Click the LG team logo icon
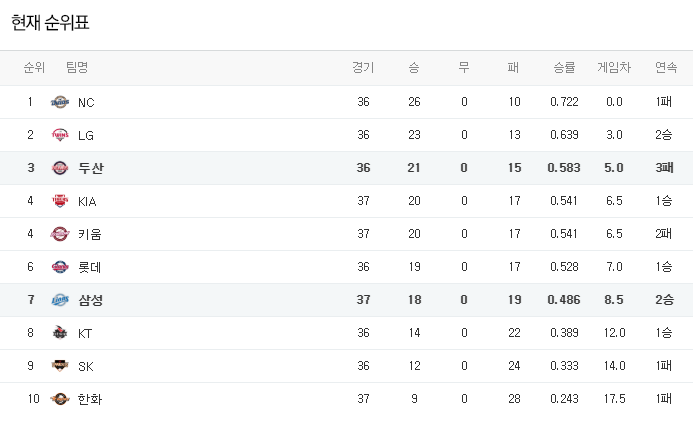 coord(60,135)
